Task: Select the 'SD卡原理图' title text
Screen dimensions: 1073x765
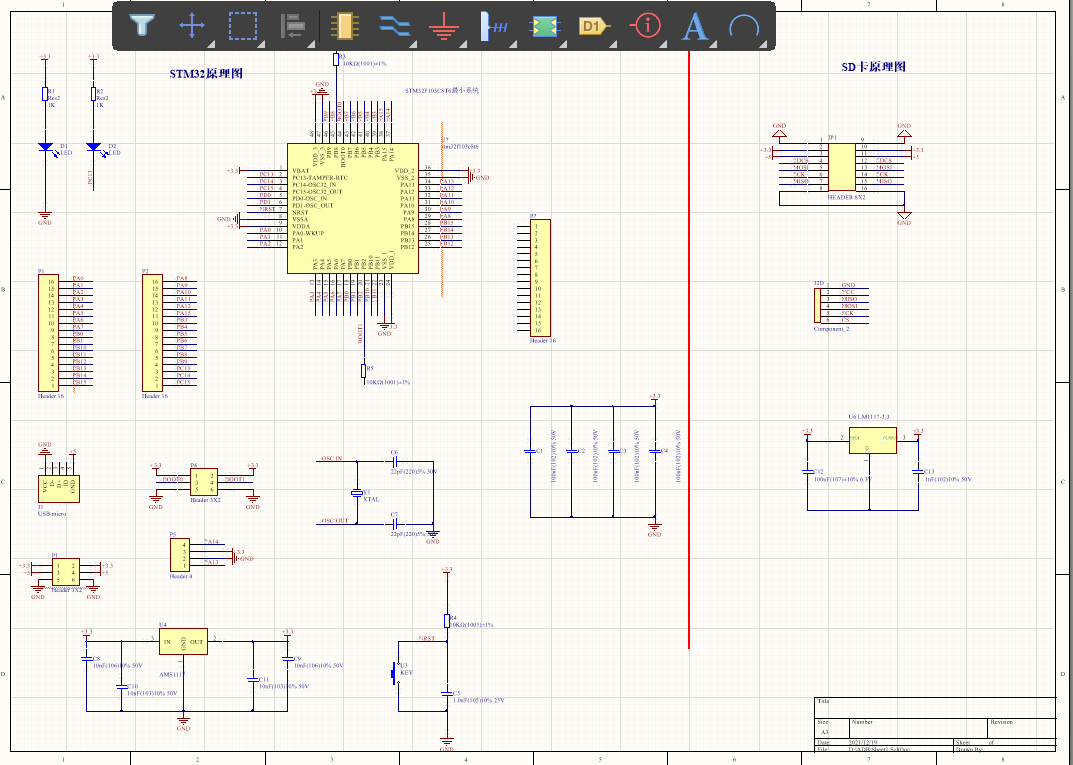Action: (x=873, y=67)
